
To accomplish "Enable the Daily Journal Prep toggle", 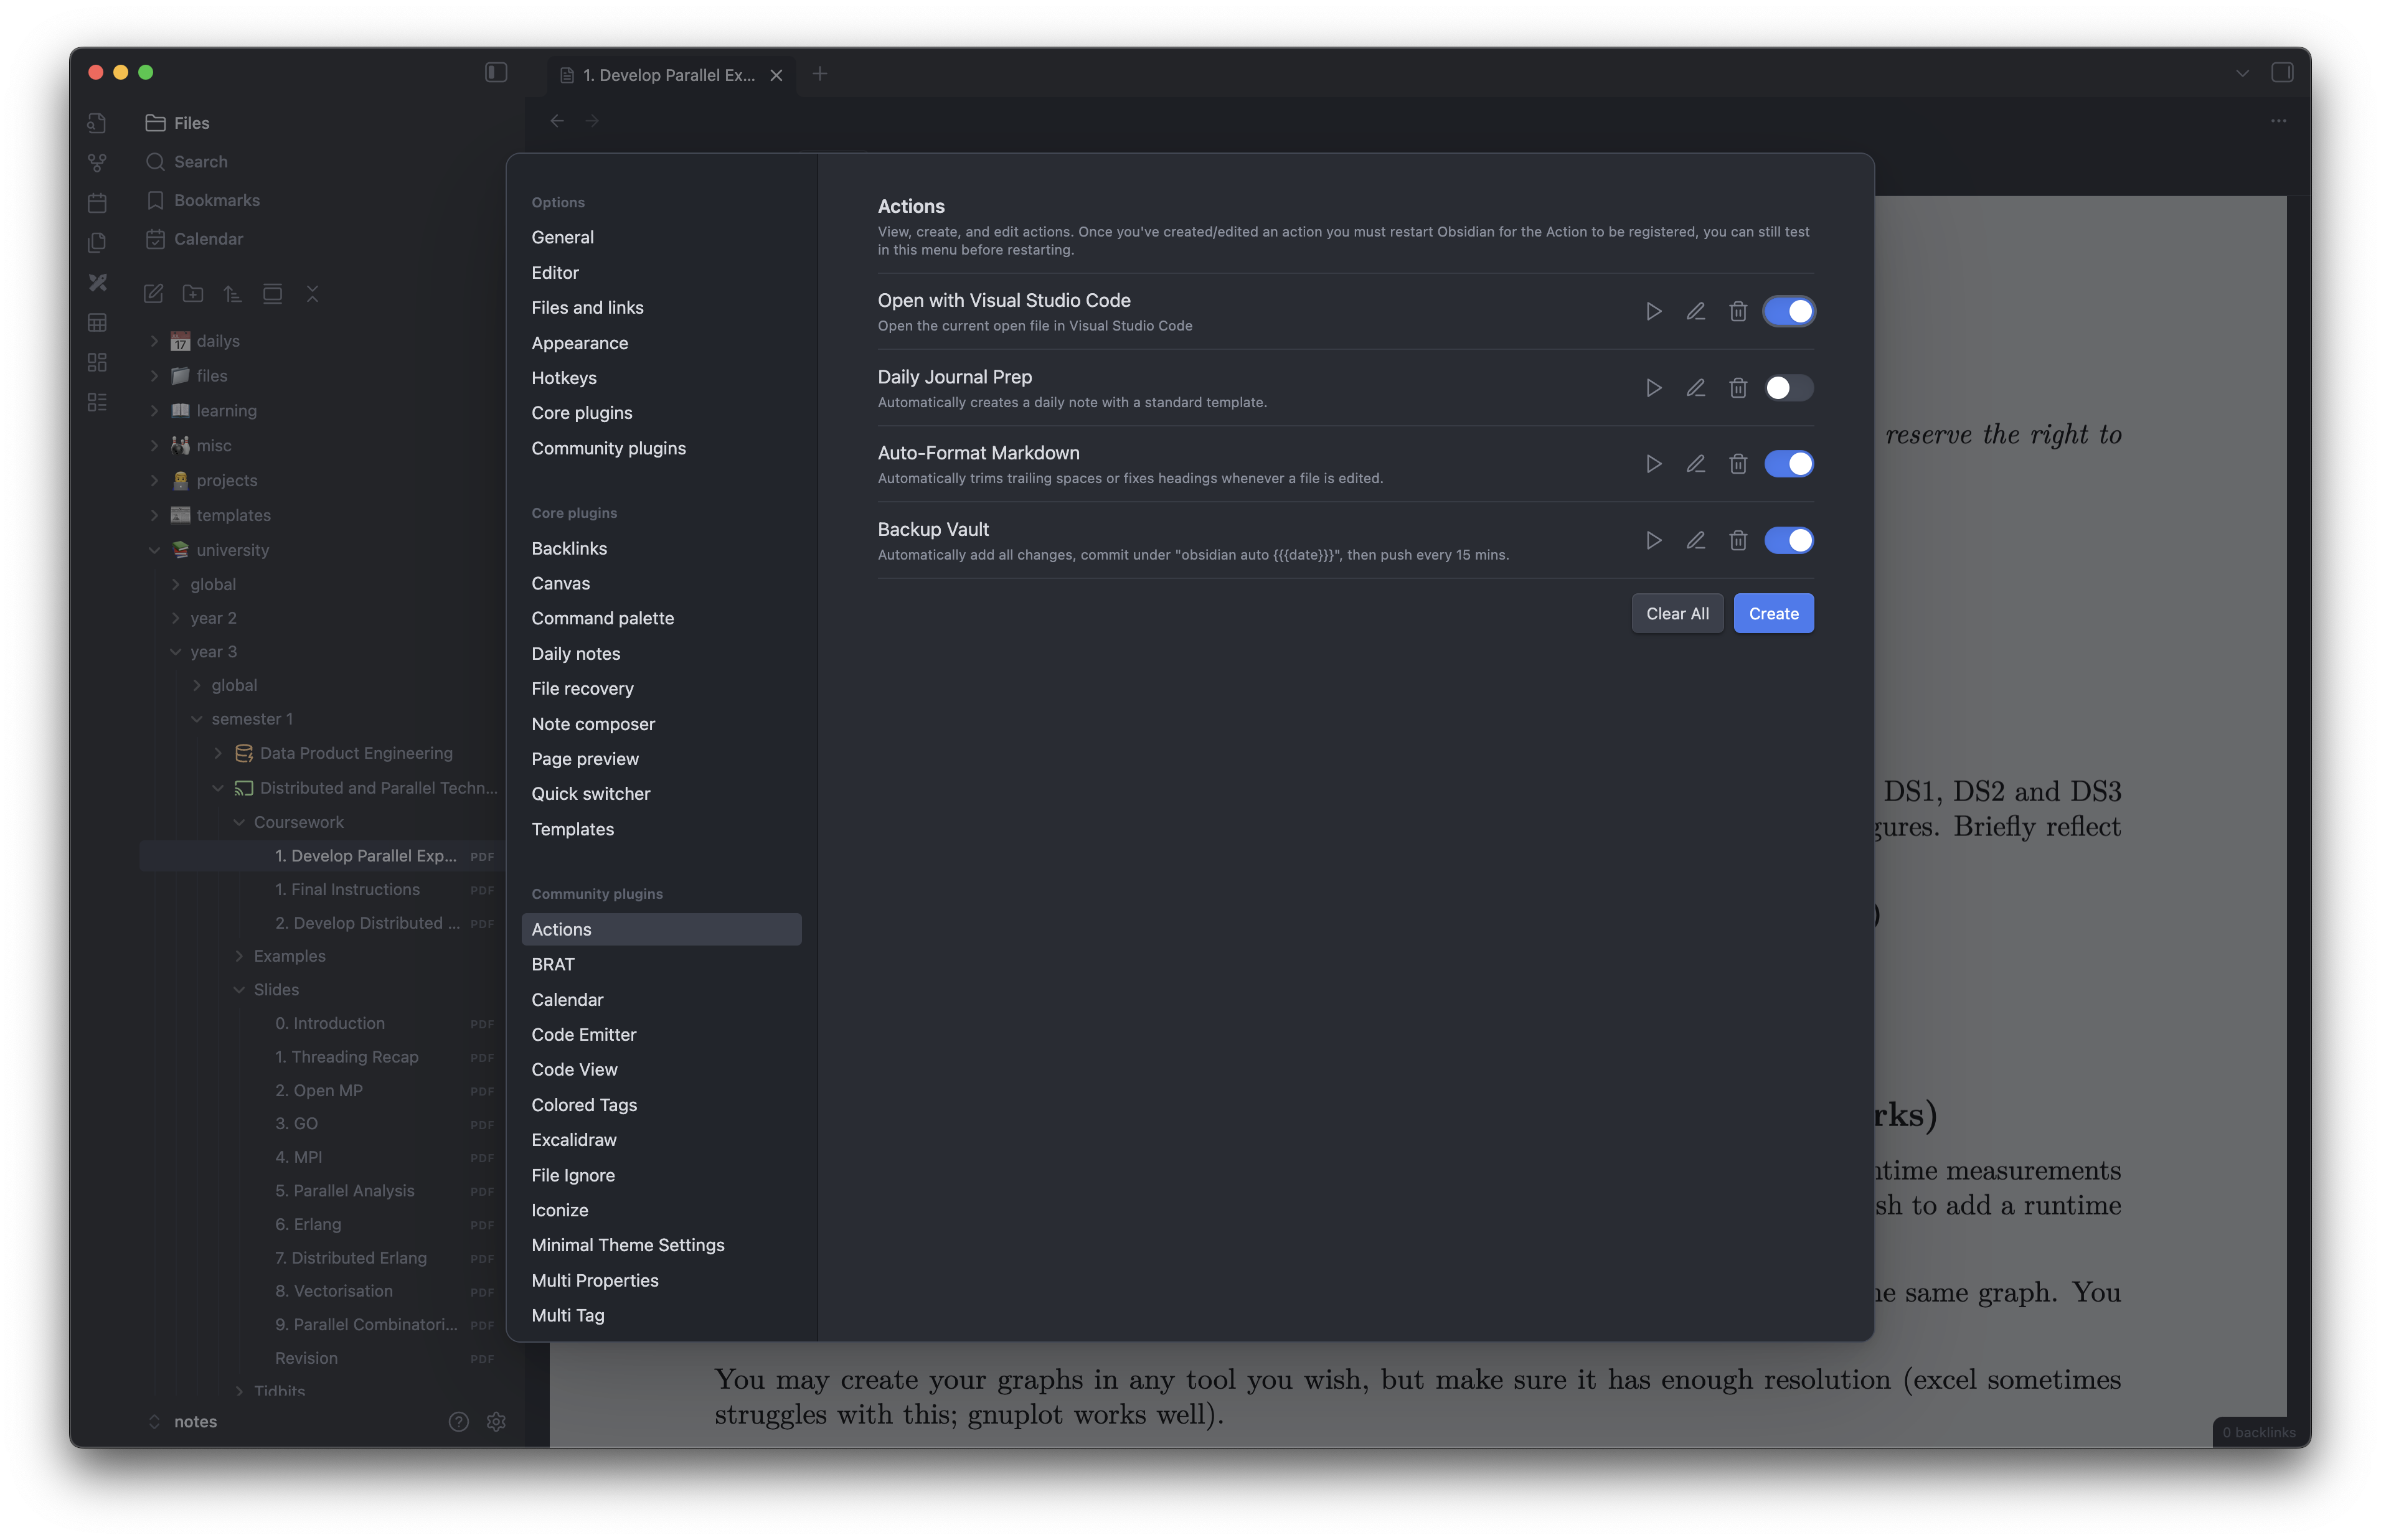I will point(1787,388).
